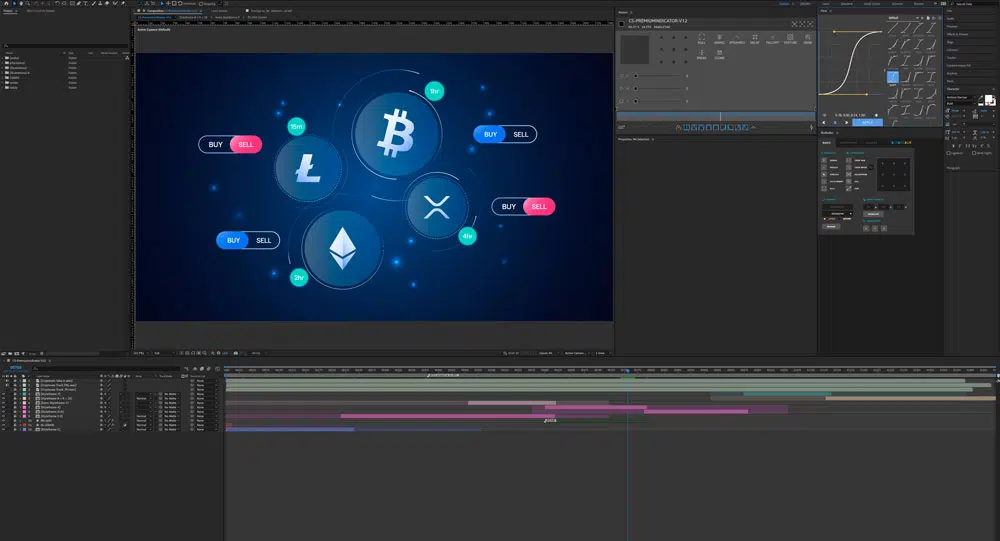The image size is (1000, 541).
Task: Expand the first folder in Project panel
Action: (5, 58)
